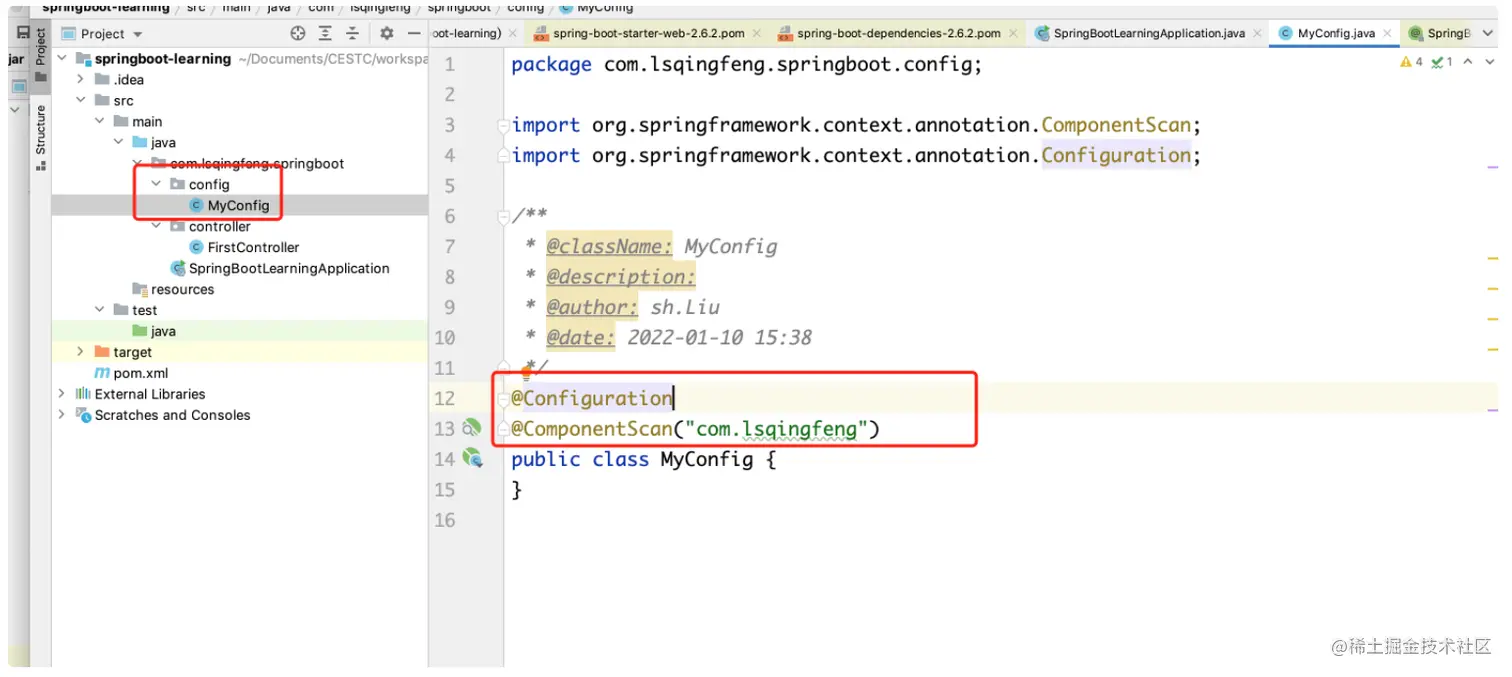Image resolution: width=1512 pixels, height=677 pixels.
Task: Expand the target folder
Action: (x=81, y=352)
